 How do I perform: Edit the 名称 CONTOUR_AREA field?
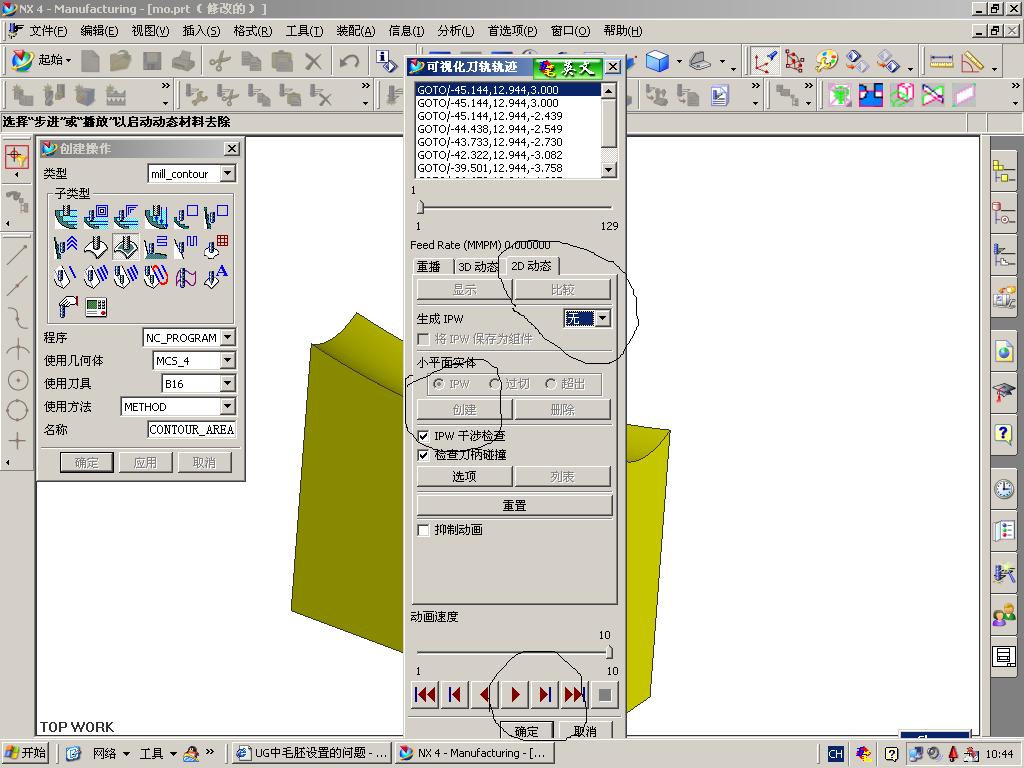[191, 429]
